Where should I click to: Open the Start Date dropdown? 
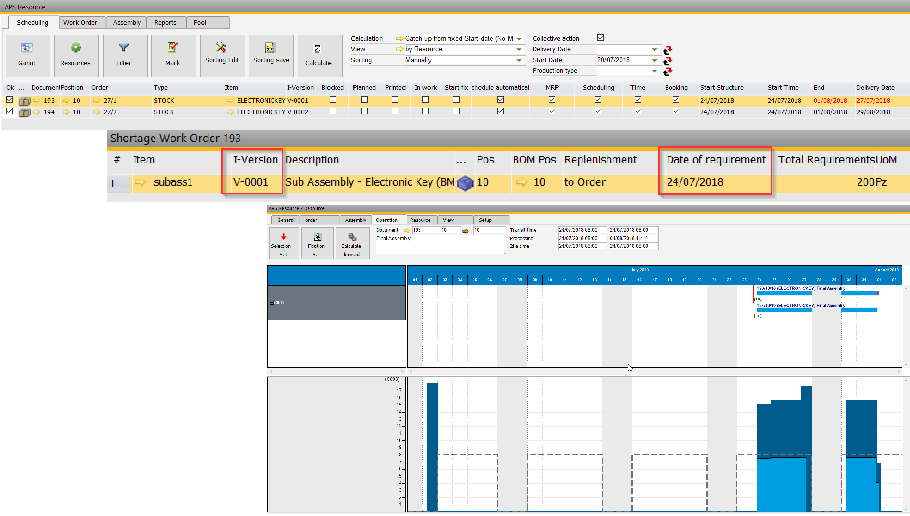(655, 60)
